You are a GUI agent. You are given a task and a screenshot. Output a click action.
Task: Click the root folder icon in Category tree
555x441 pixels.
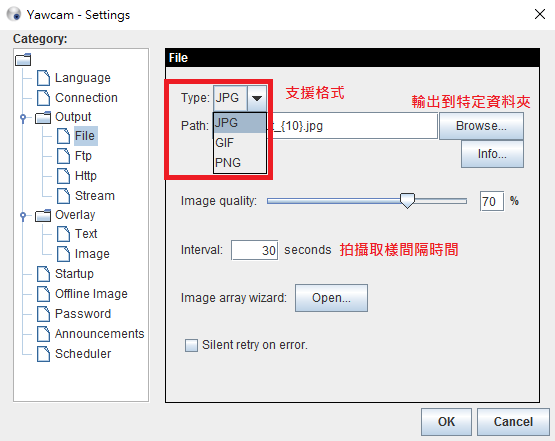[x=23, y=59]
